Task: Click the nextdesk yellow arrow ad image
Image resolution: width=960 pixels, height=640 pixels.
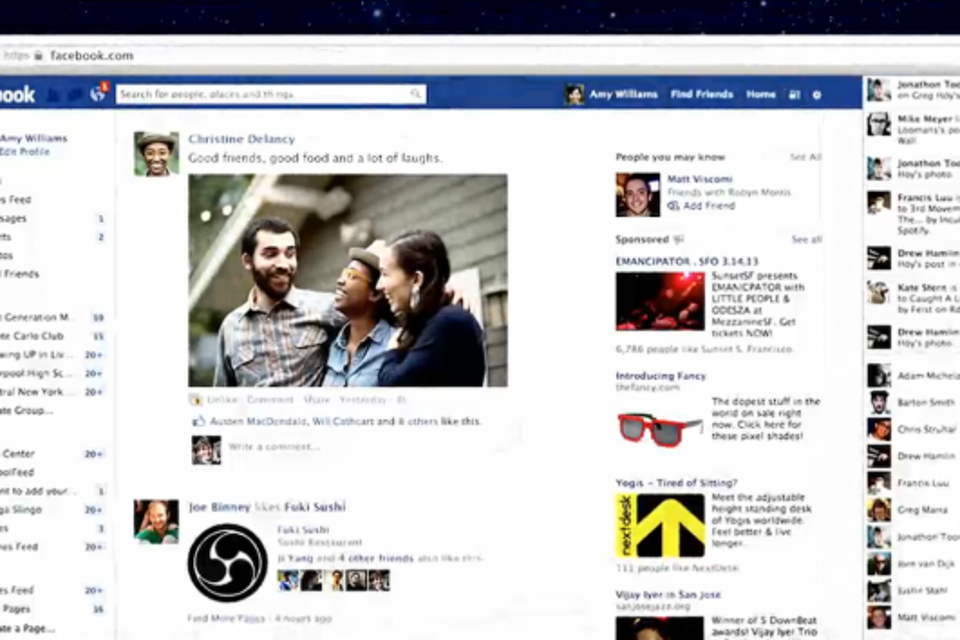Action: tap(658, 525)
